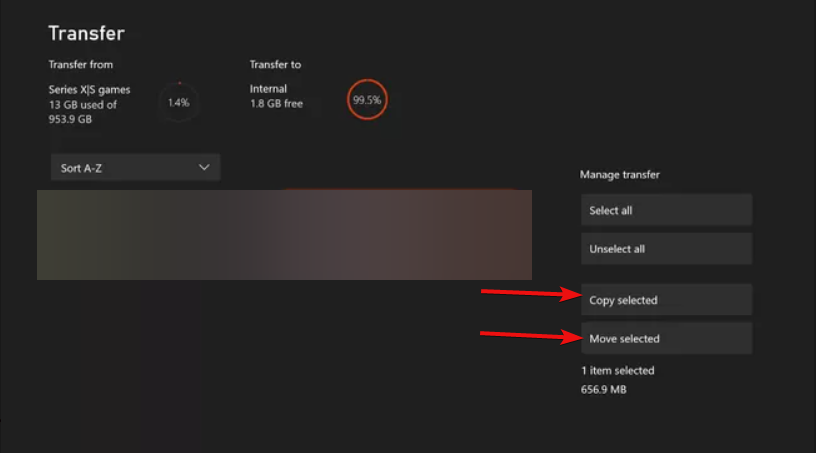Click the 99.5% internal storage ring
The height and width of the screenshot is (453, 816).
click(367, 100)
